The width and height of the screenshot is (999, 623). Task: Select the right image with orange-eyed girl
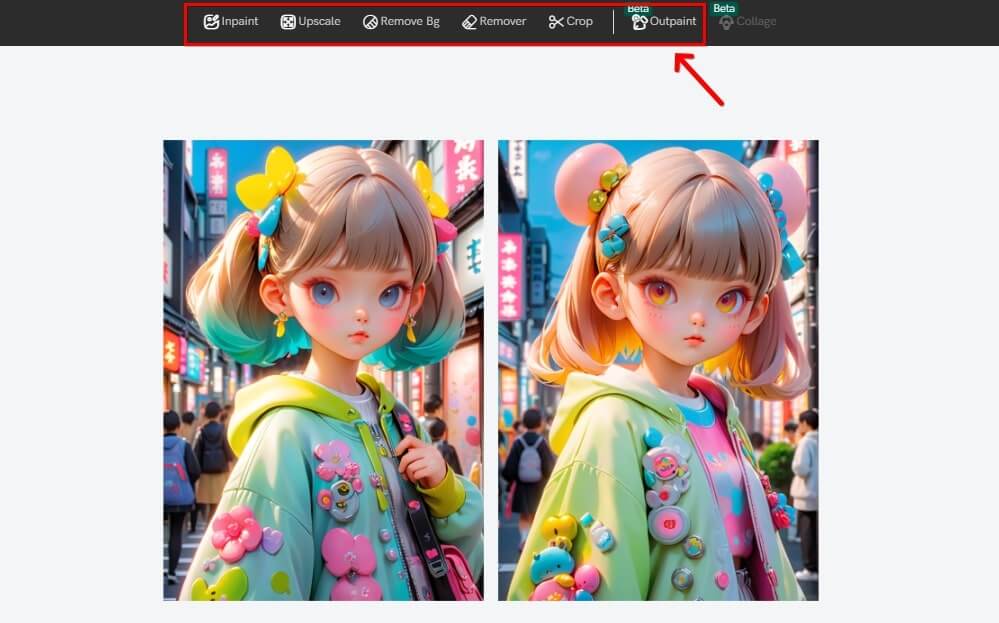click(658, 370)
